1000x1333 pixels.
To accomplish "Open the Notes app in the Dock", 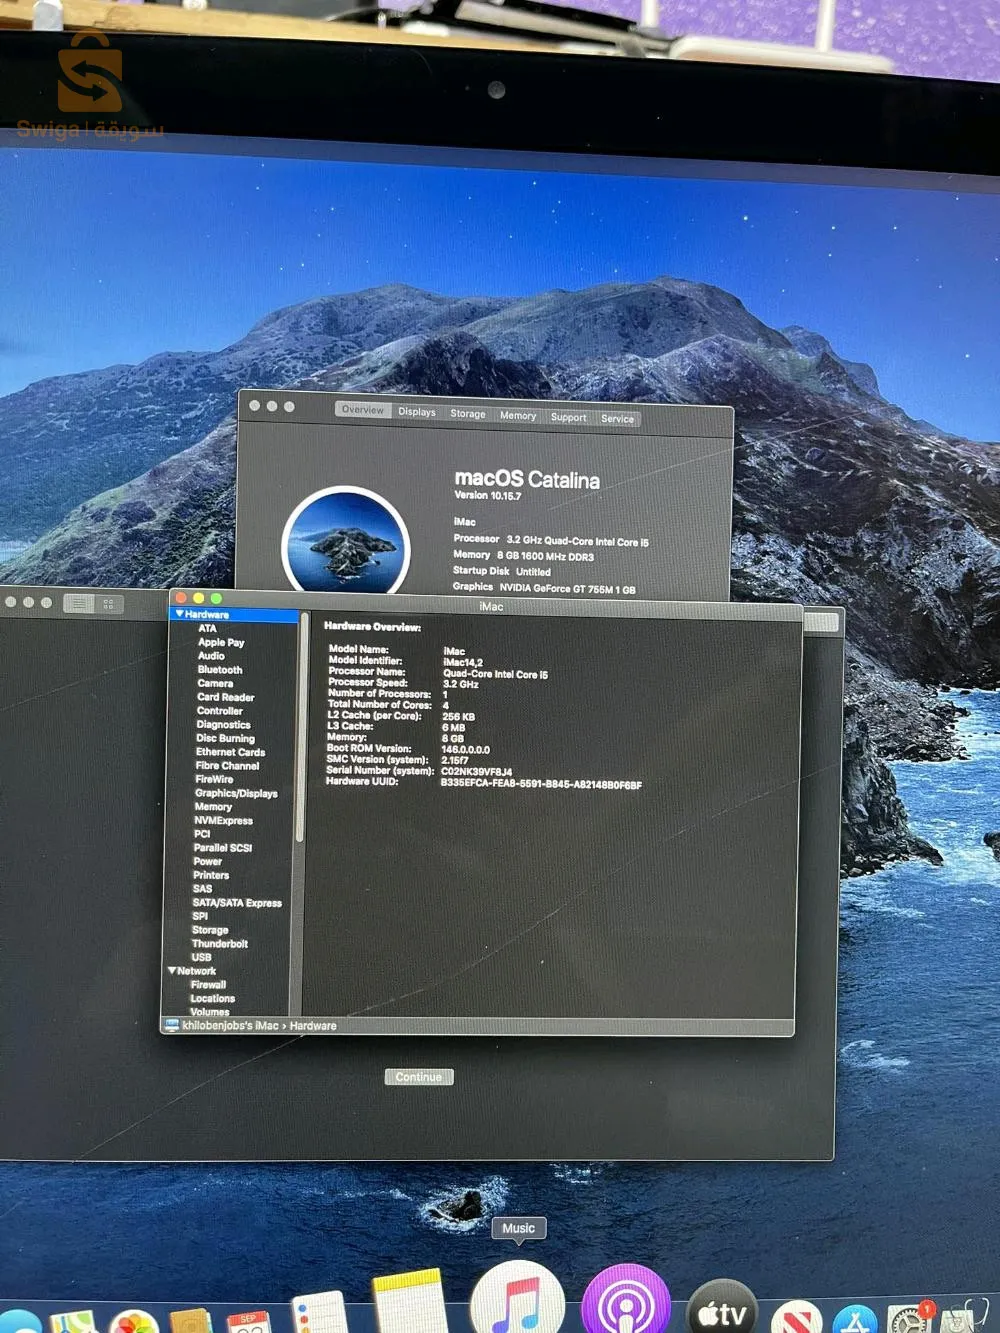I will coord(408,1304).
